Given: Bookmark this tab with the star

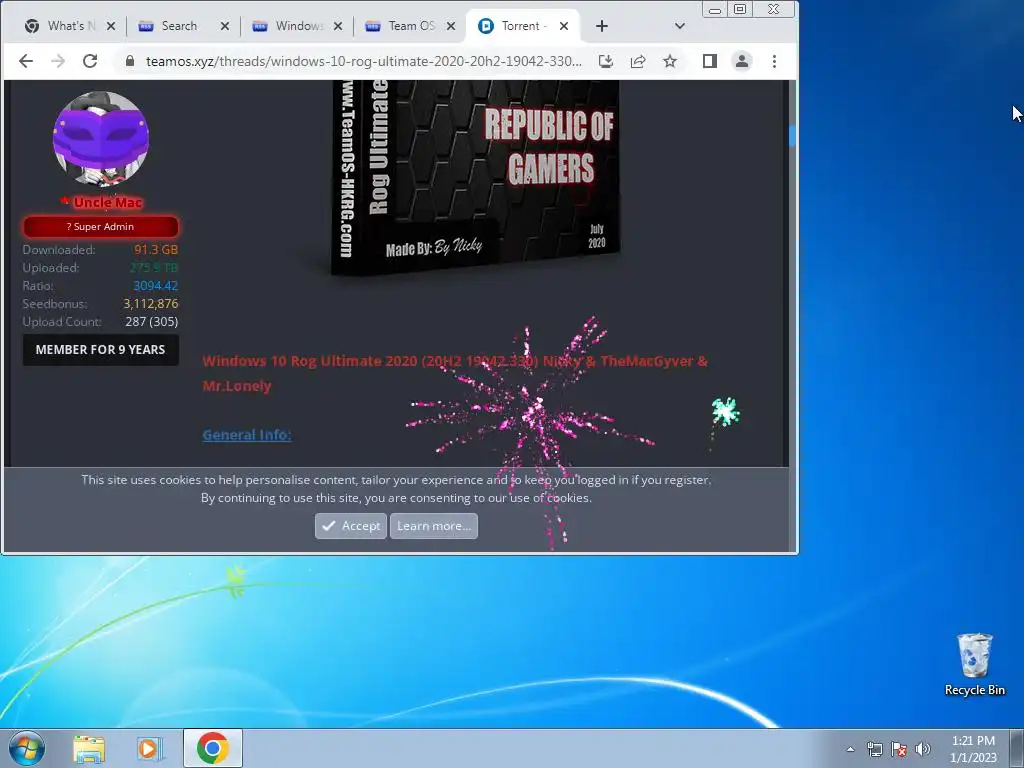Looking at the screenshot, I should [x=670, y=61].
